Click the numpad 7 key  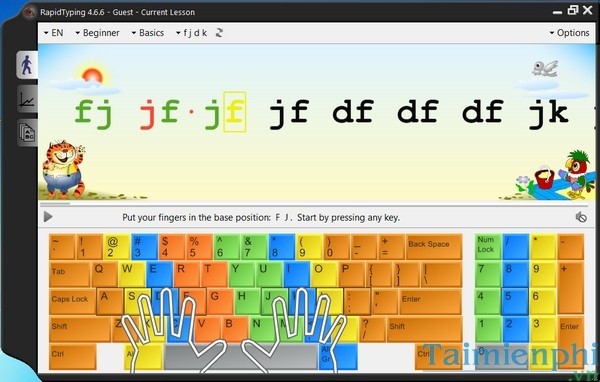point(488,274)
